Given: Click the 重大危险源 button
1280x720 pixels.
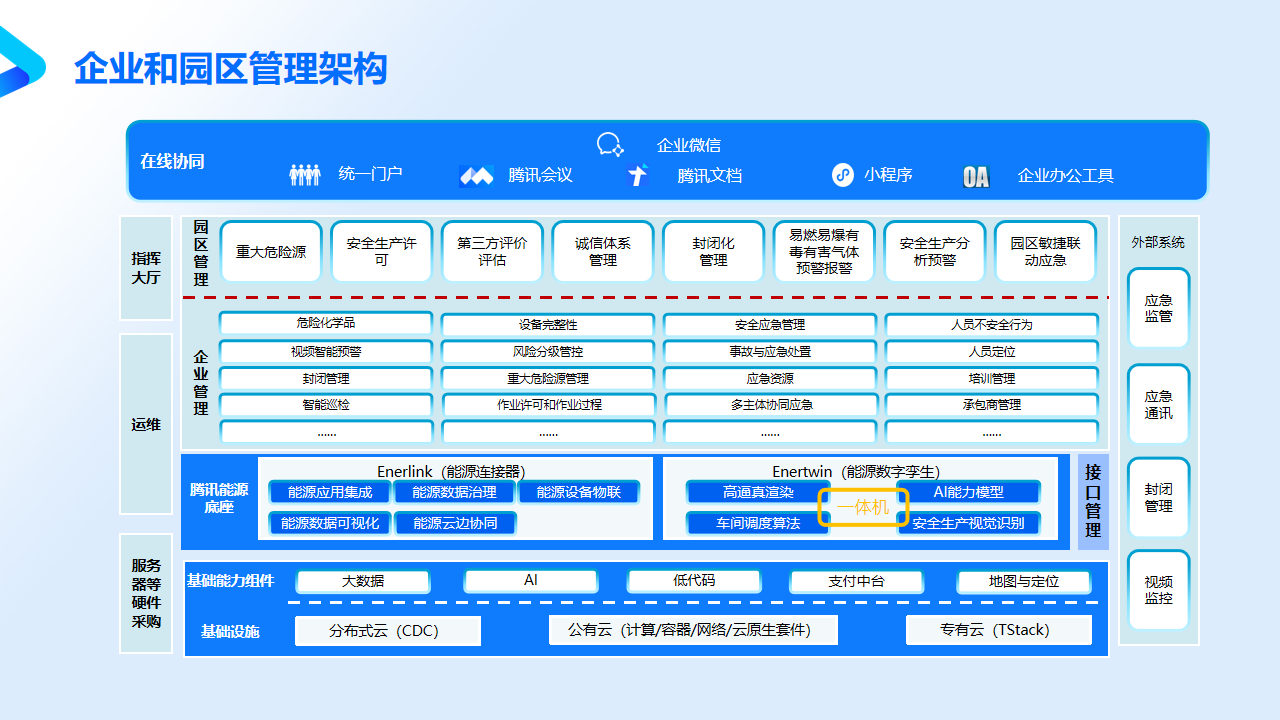Looking at the screenshot, I should 271,251.
